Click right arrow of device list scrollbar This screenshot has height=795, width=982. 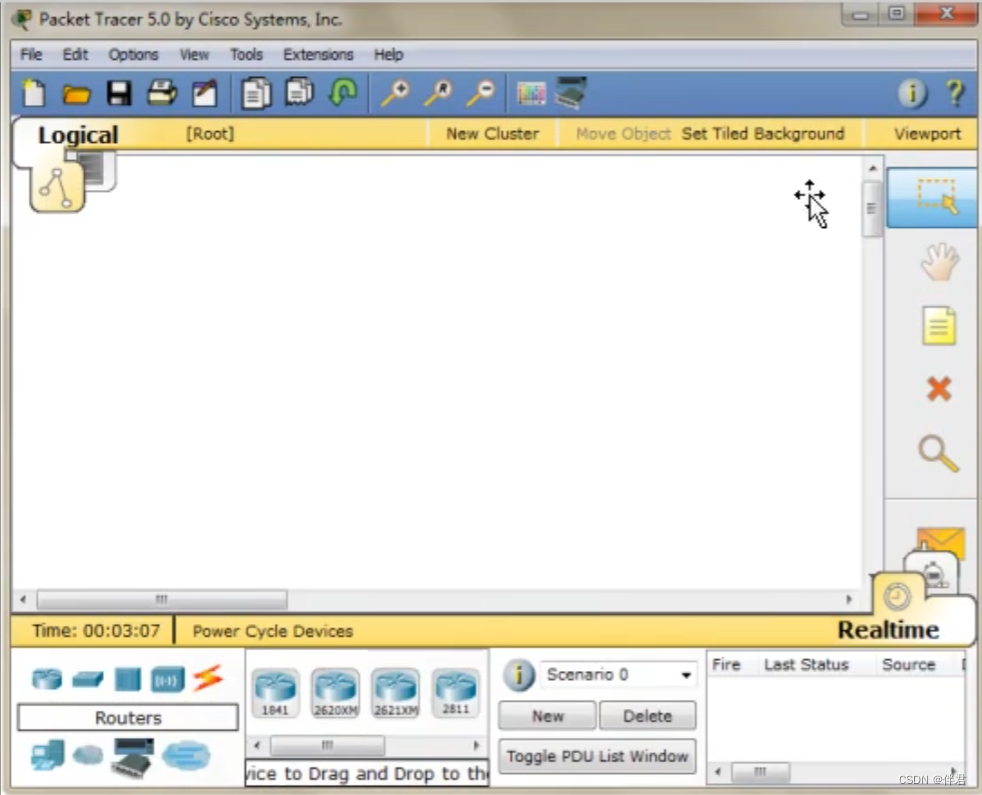476,746
